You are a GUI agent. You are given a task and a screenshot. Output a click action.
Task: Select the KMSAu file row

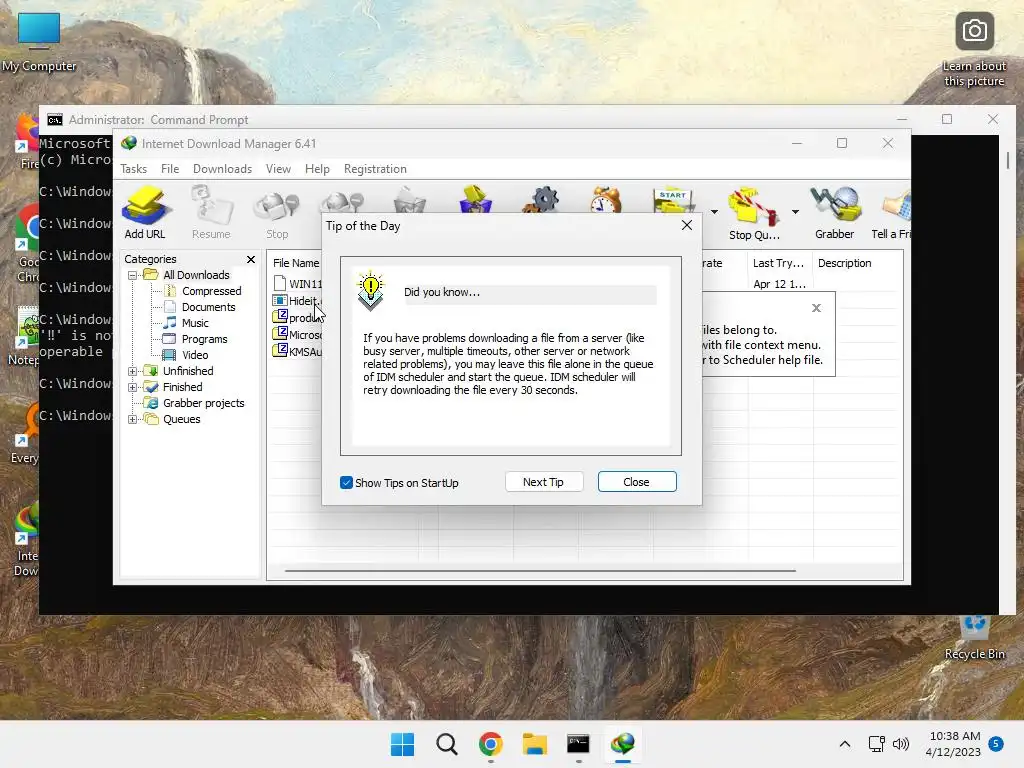click(x=298, y=351)
